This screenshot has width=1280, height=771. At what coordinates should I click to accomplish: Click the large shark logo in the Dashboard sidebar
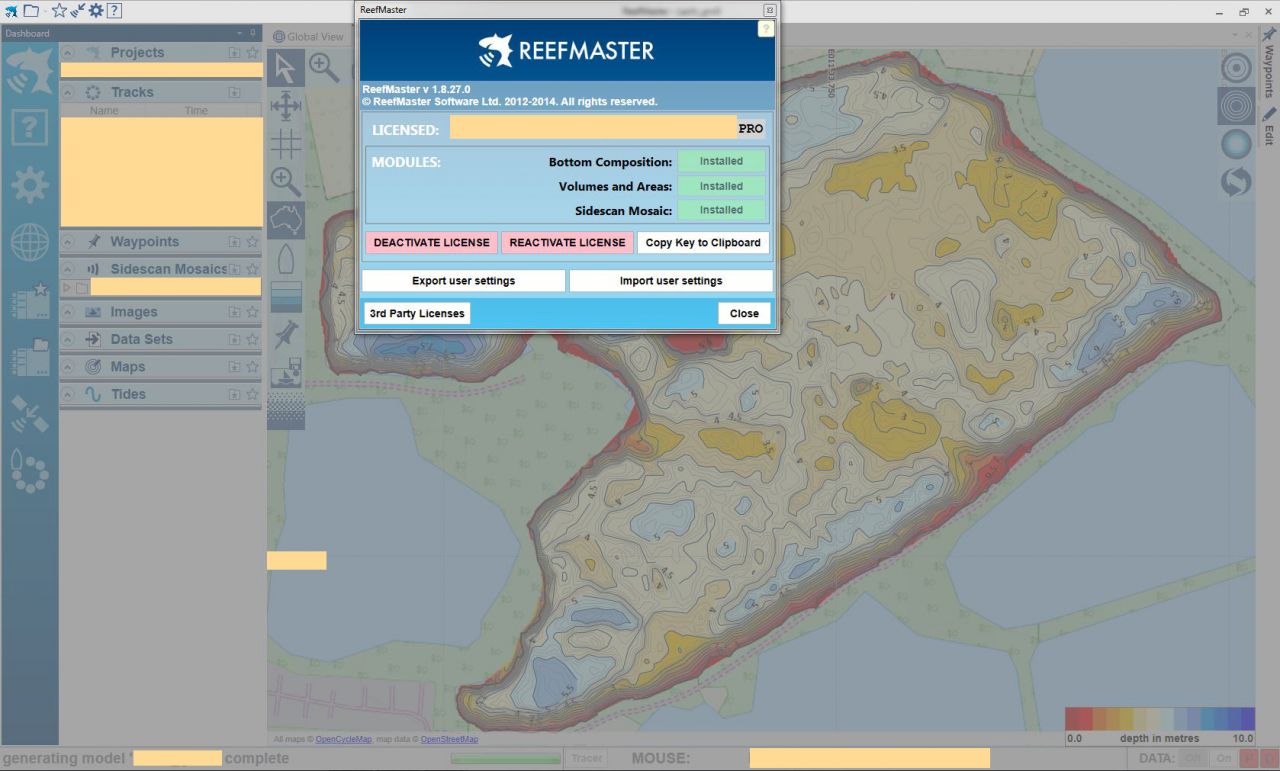coord(29,70)
